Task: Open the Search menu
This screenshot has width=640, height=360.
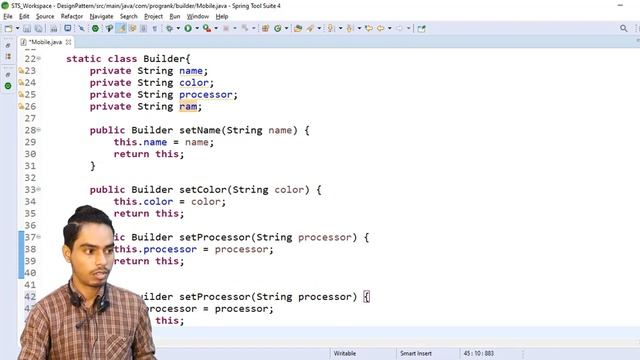Action: pos(129,16)
